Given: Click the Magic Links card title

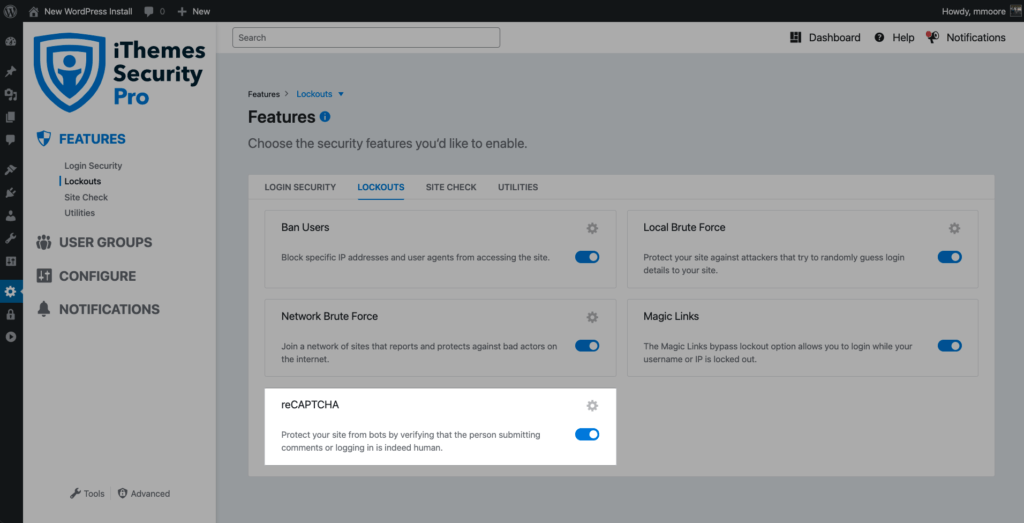Looking at the screenshot, I should pos(671,316).
